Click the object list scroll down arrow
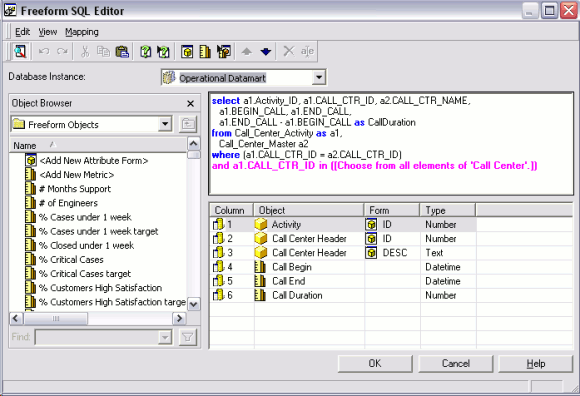This screenshot has height=396, width=580. (x=194, y=304)
